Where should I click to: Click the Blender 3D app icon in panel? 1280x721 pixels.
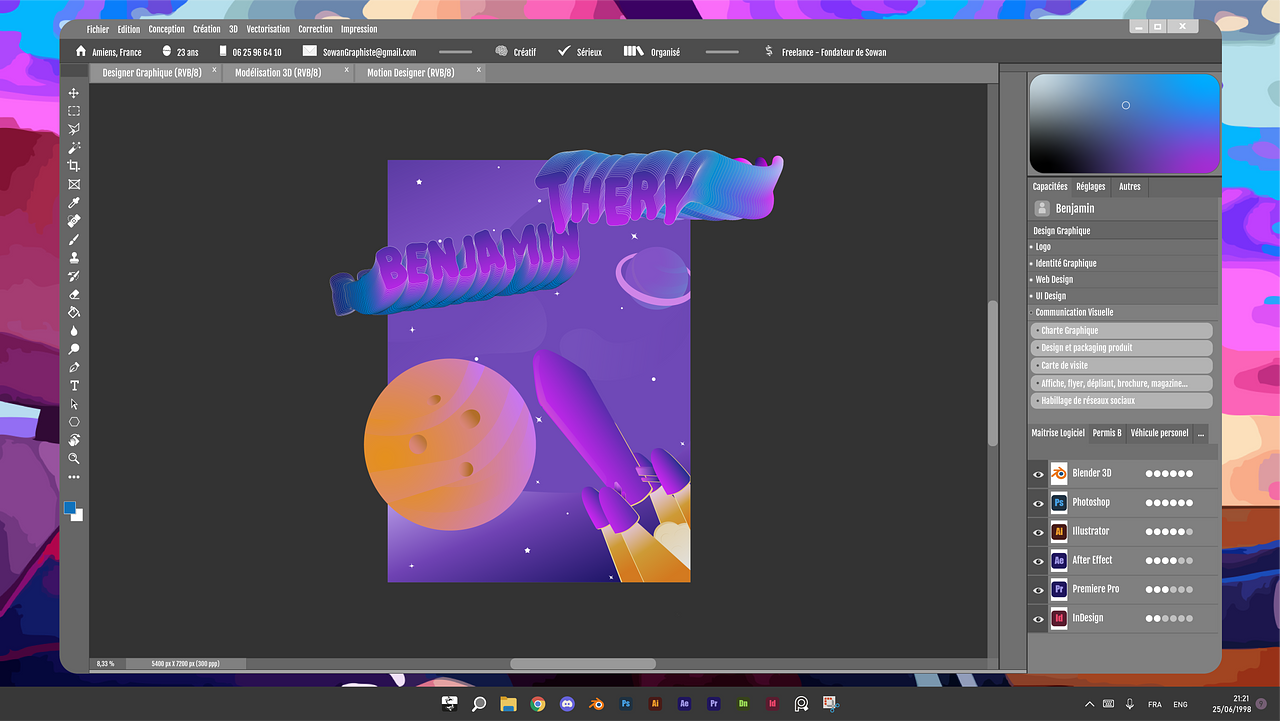point(1059,473)
